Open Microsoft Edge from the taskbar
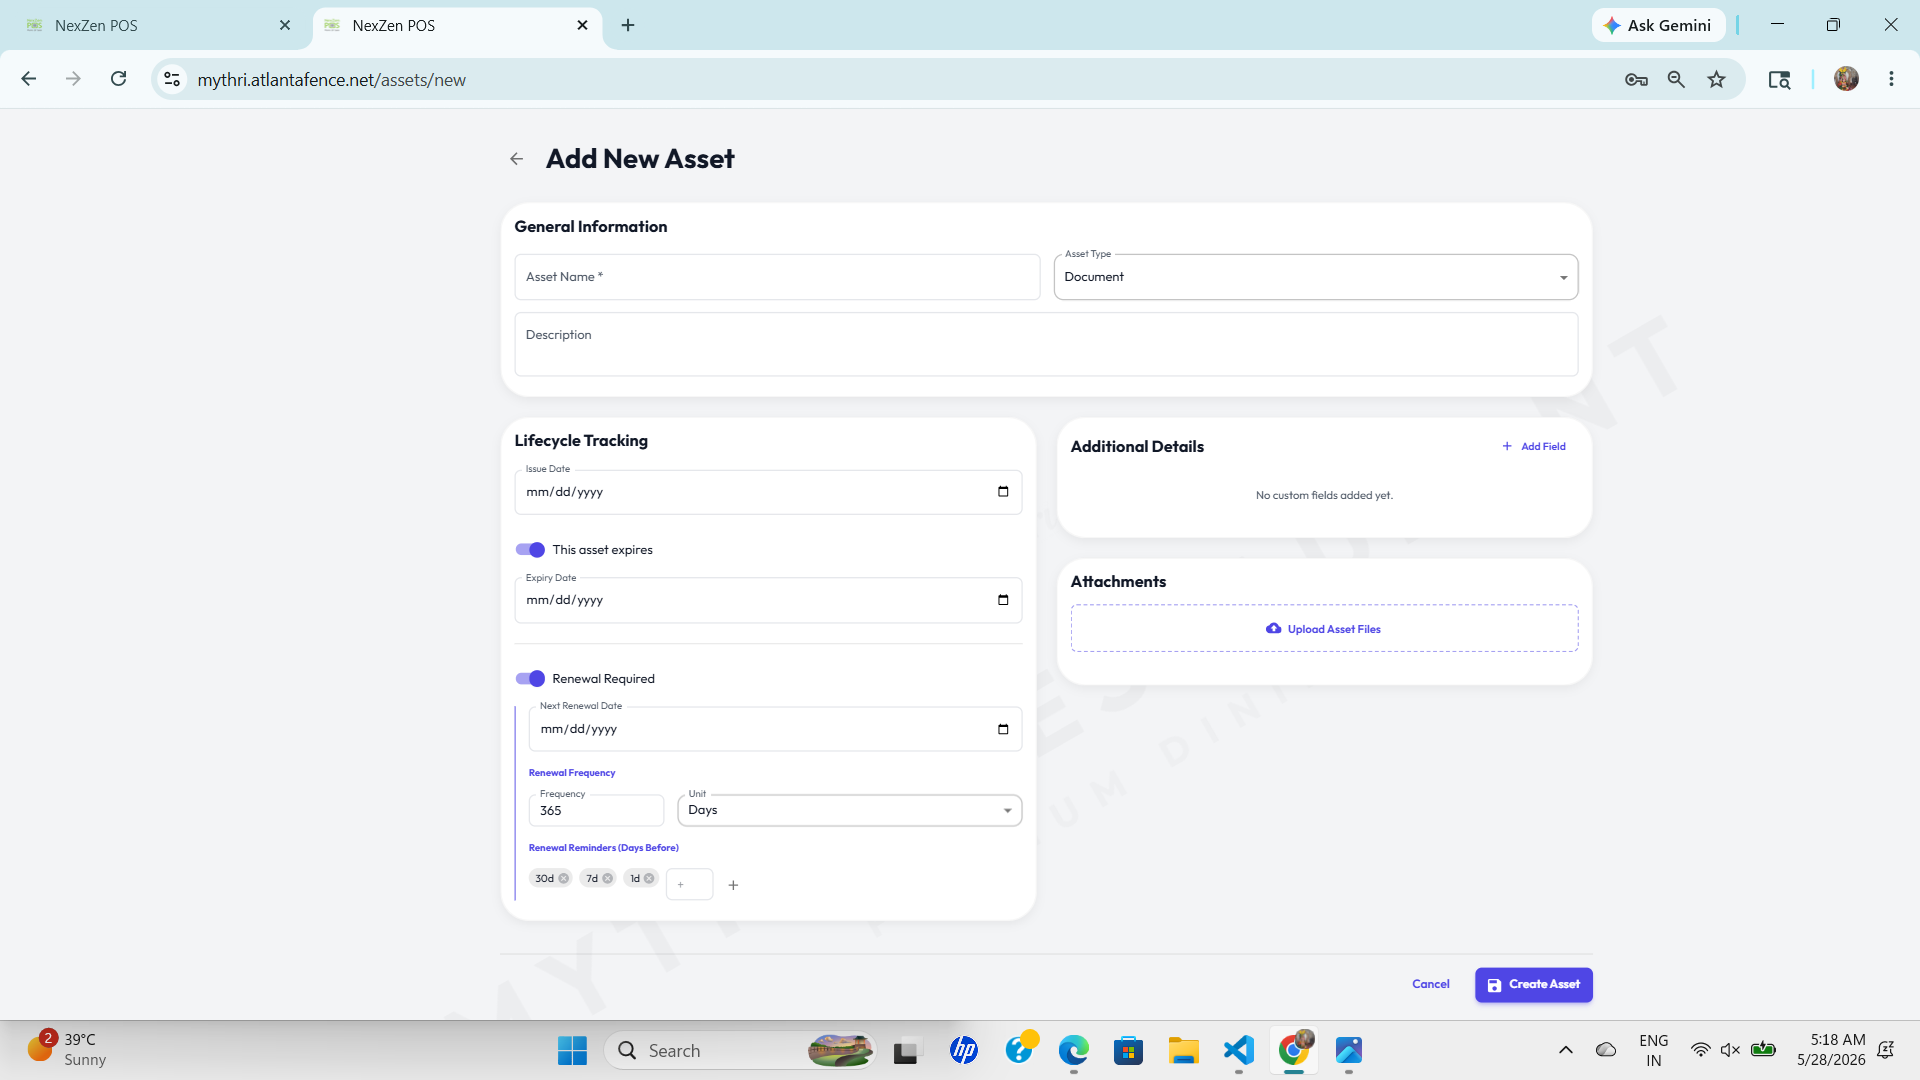This screenshot has height=1080, width=1920. click(x=1074, y=1050)
